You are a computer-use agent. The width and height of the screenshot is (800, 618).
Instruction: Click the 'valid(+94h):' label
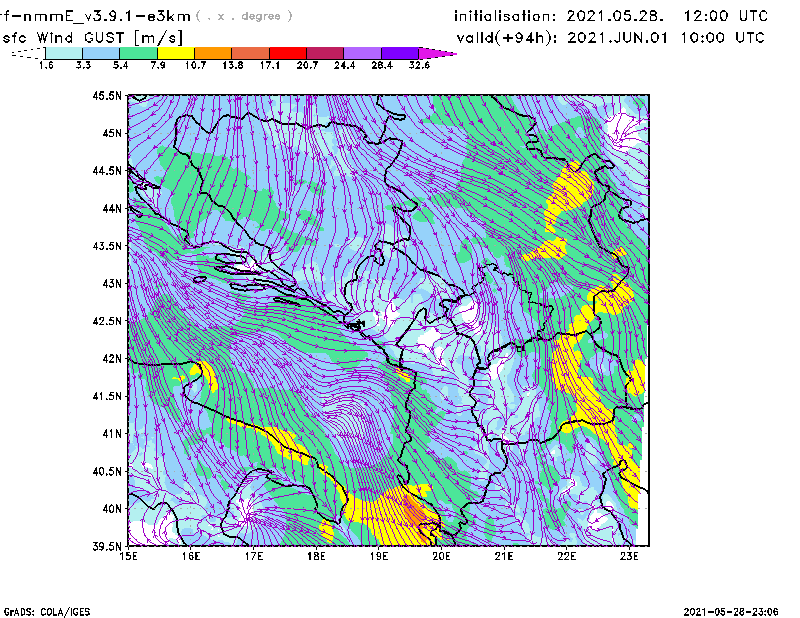[x=507, y=38]
